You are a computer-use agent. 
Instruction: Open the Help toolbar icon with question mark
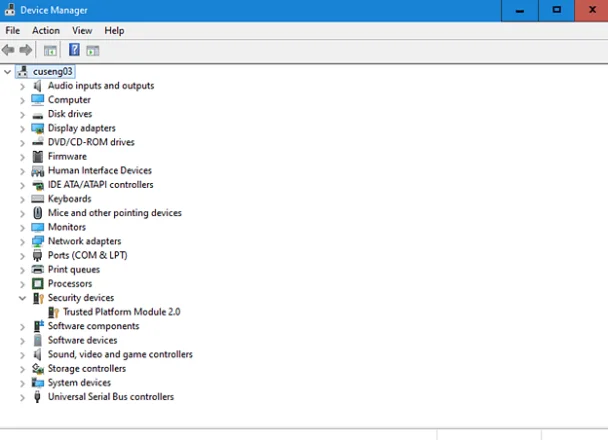click(74, 50)
